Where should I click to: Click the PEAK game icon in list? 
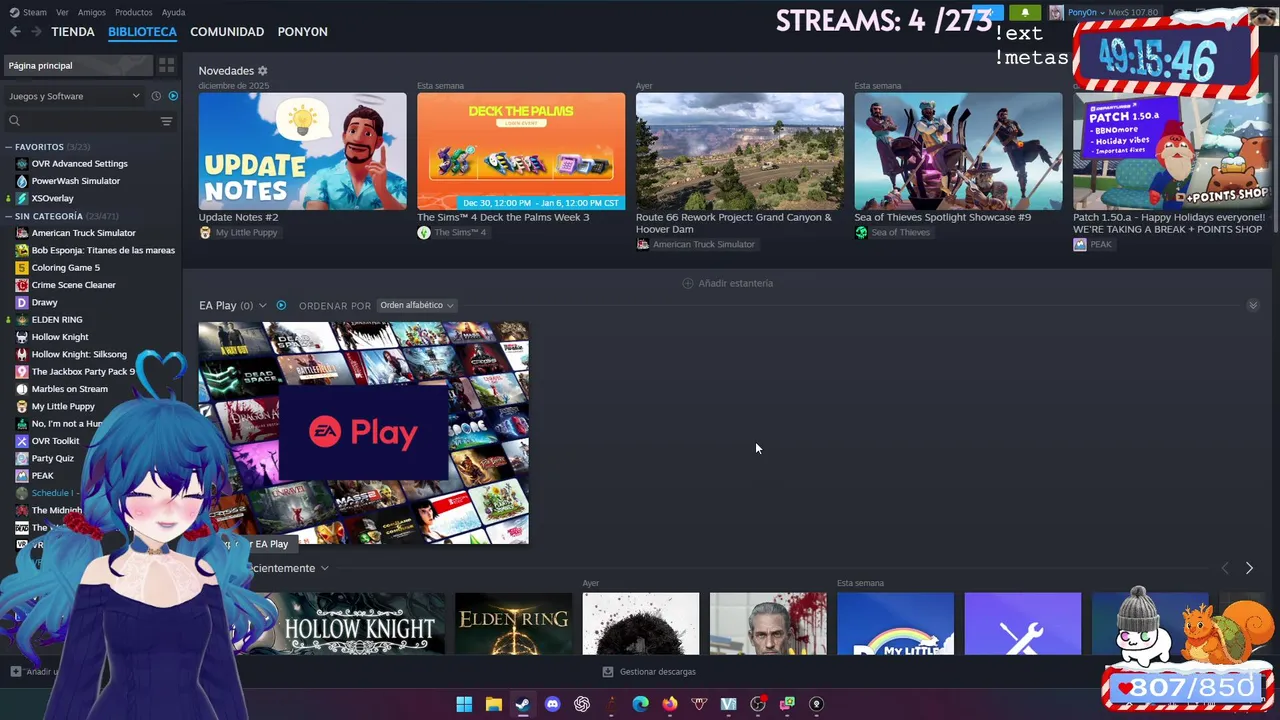[22, 476]
